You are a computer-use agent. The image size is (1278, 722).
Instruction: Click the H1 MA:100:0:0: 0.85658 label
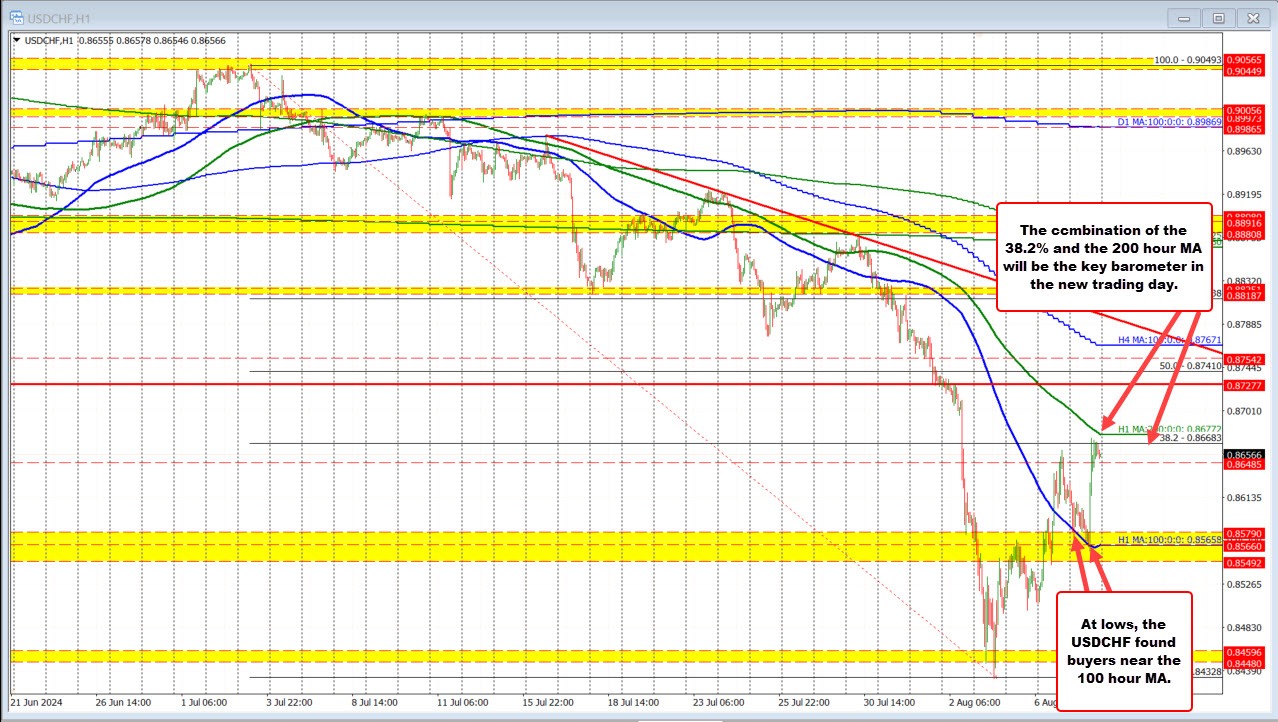[1169, 539]
